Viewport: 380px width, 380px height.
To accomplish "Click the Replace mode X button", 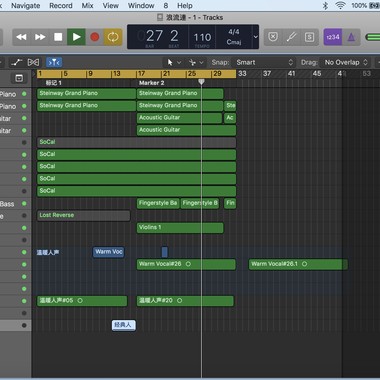I will [273, 37].
